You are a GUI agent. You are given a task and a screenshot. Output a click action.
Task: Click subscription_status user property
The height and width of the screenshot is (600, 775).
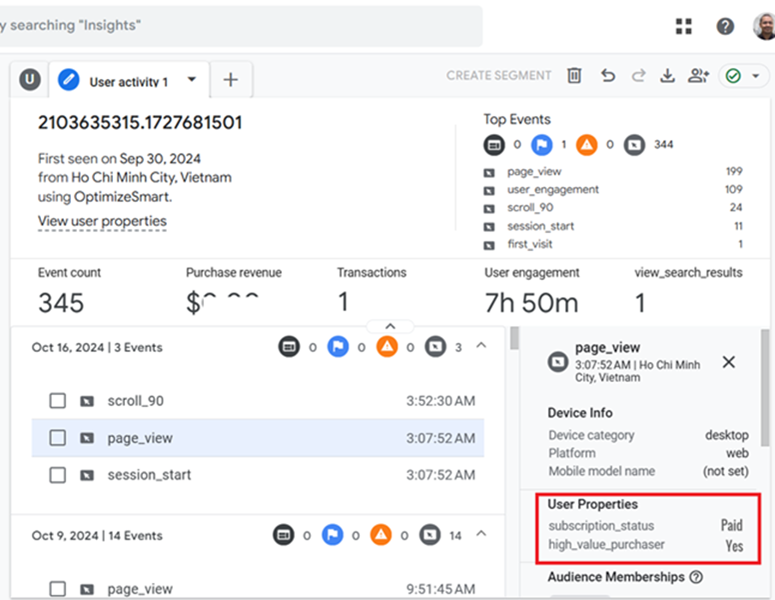601,526
